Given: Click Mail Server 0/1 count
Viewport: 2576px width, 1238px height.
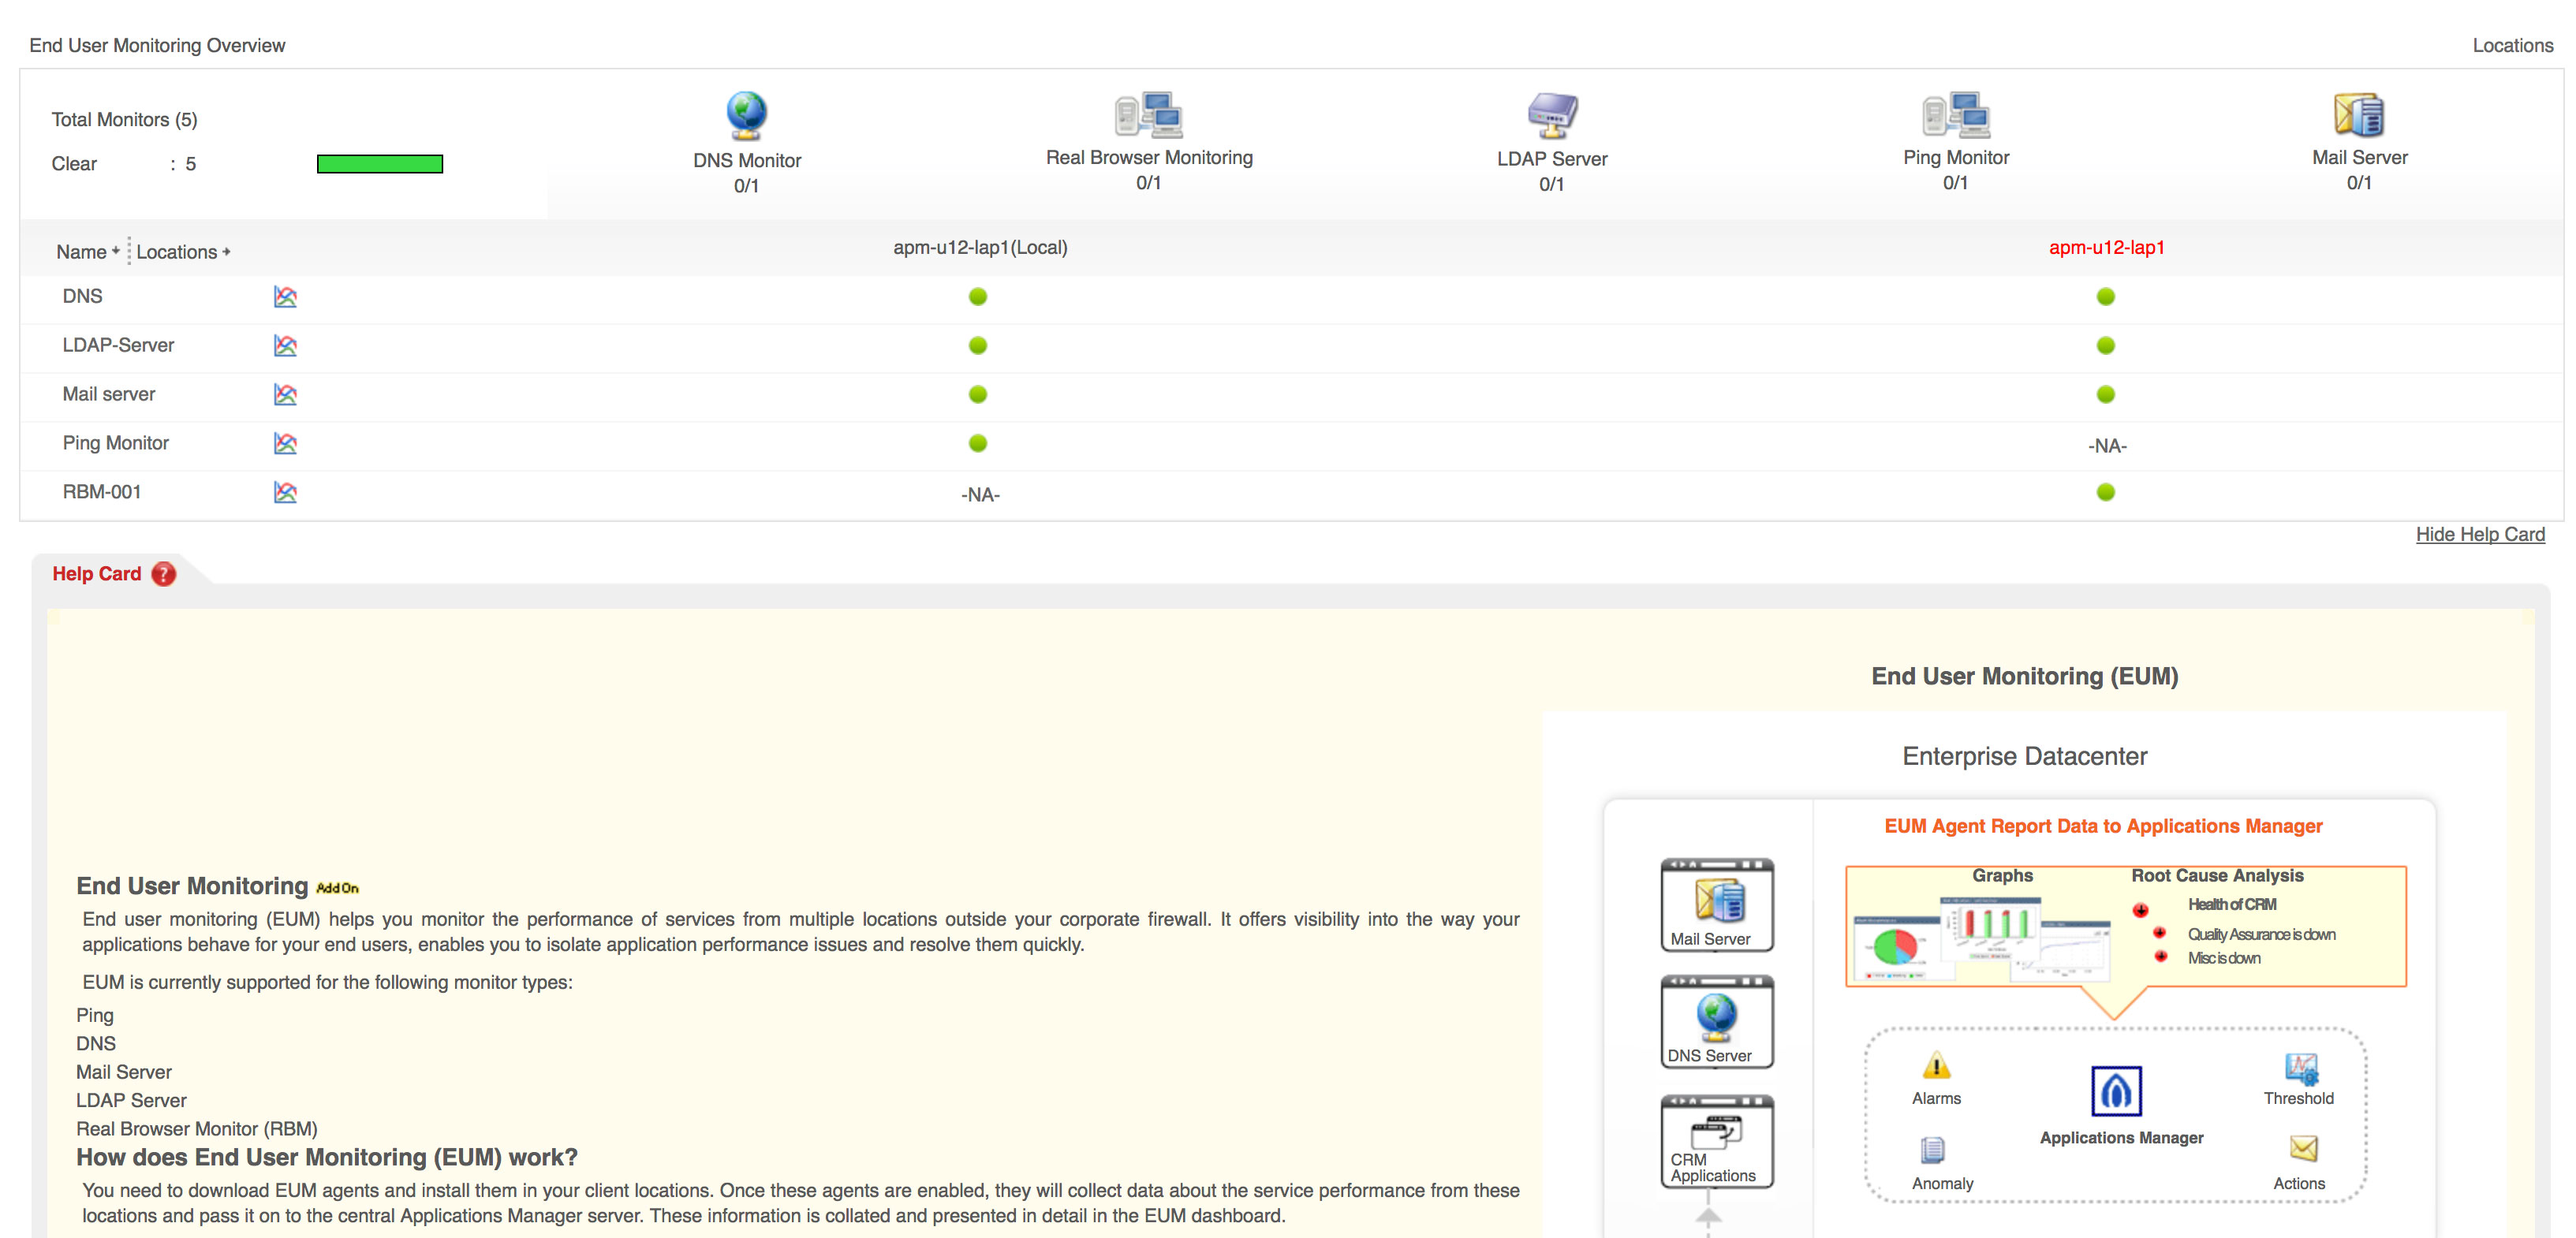Looking at the screenshot, I should (2359, 183).
